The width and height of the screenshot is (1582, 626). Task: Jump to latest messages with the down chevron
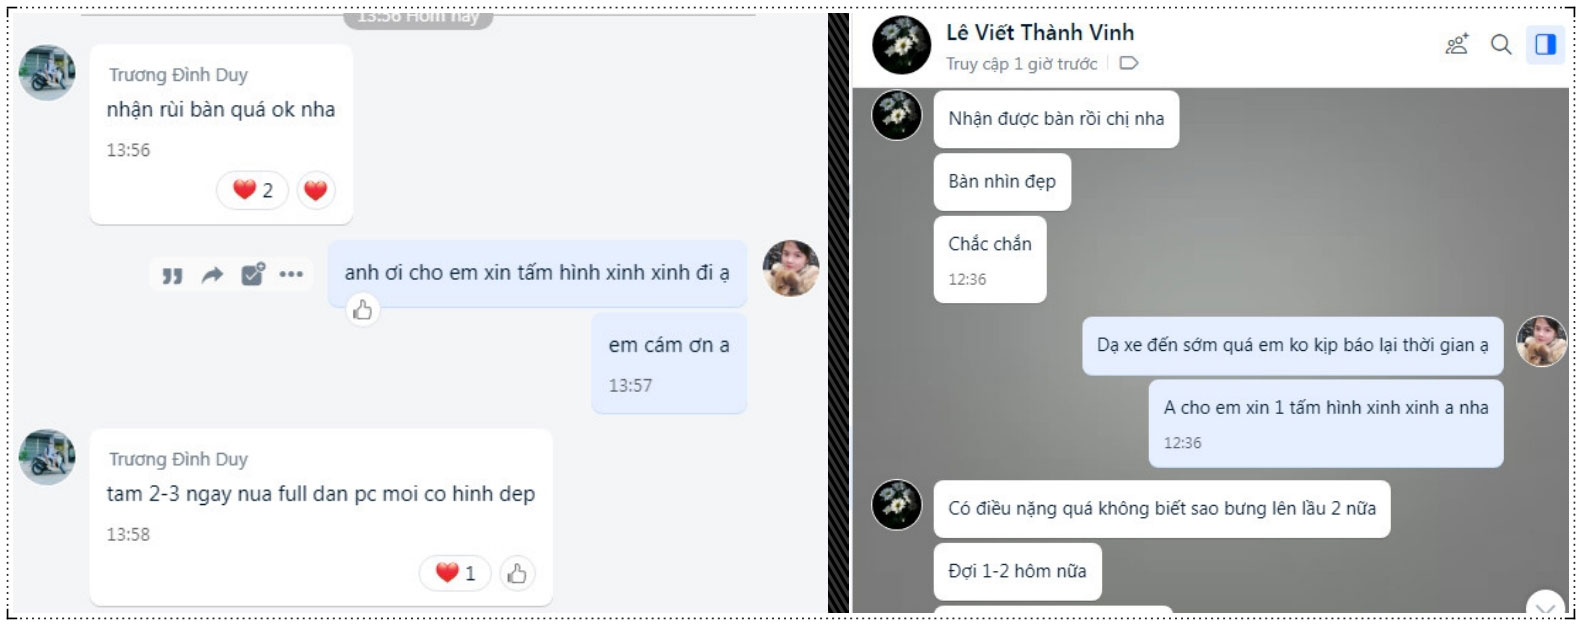point(1545,605)
